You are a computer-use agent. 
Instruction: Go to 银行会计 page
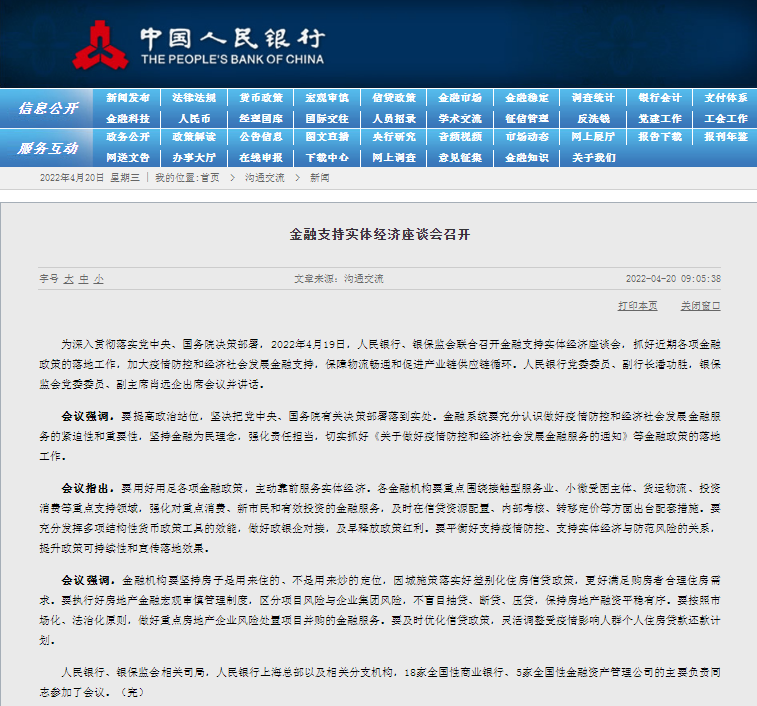tap(660, 98)
